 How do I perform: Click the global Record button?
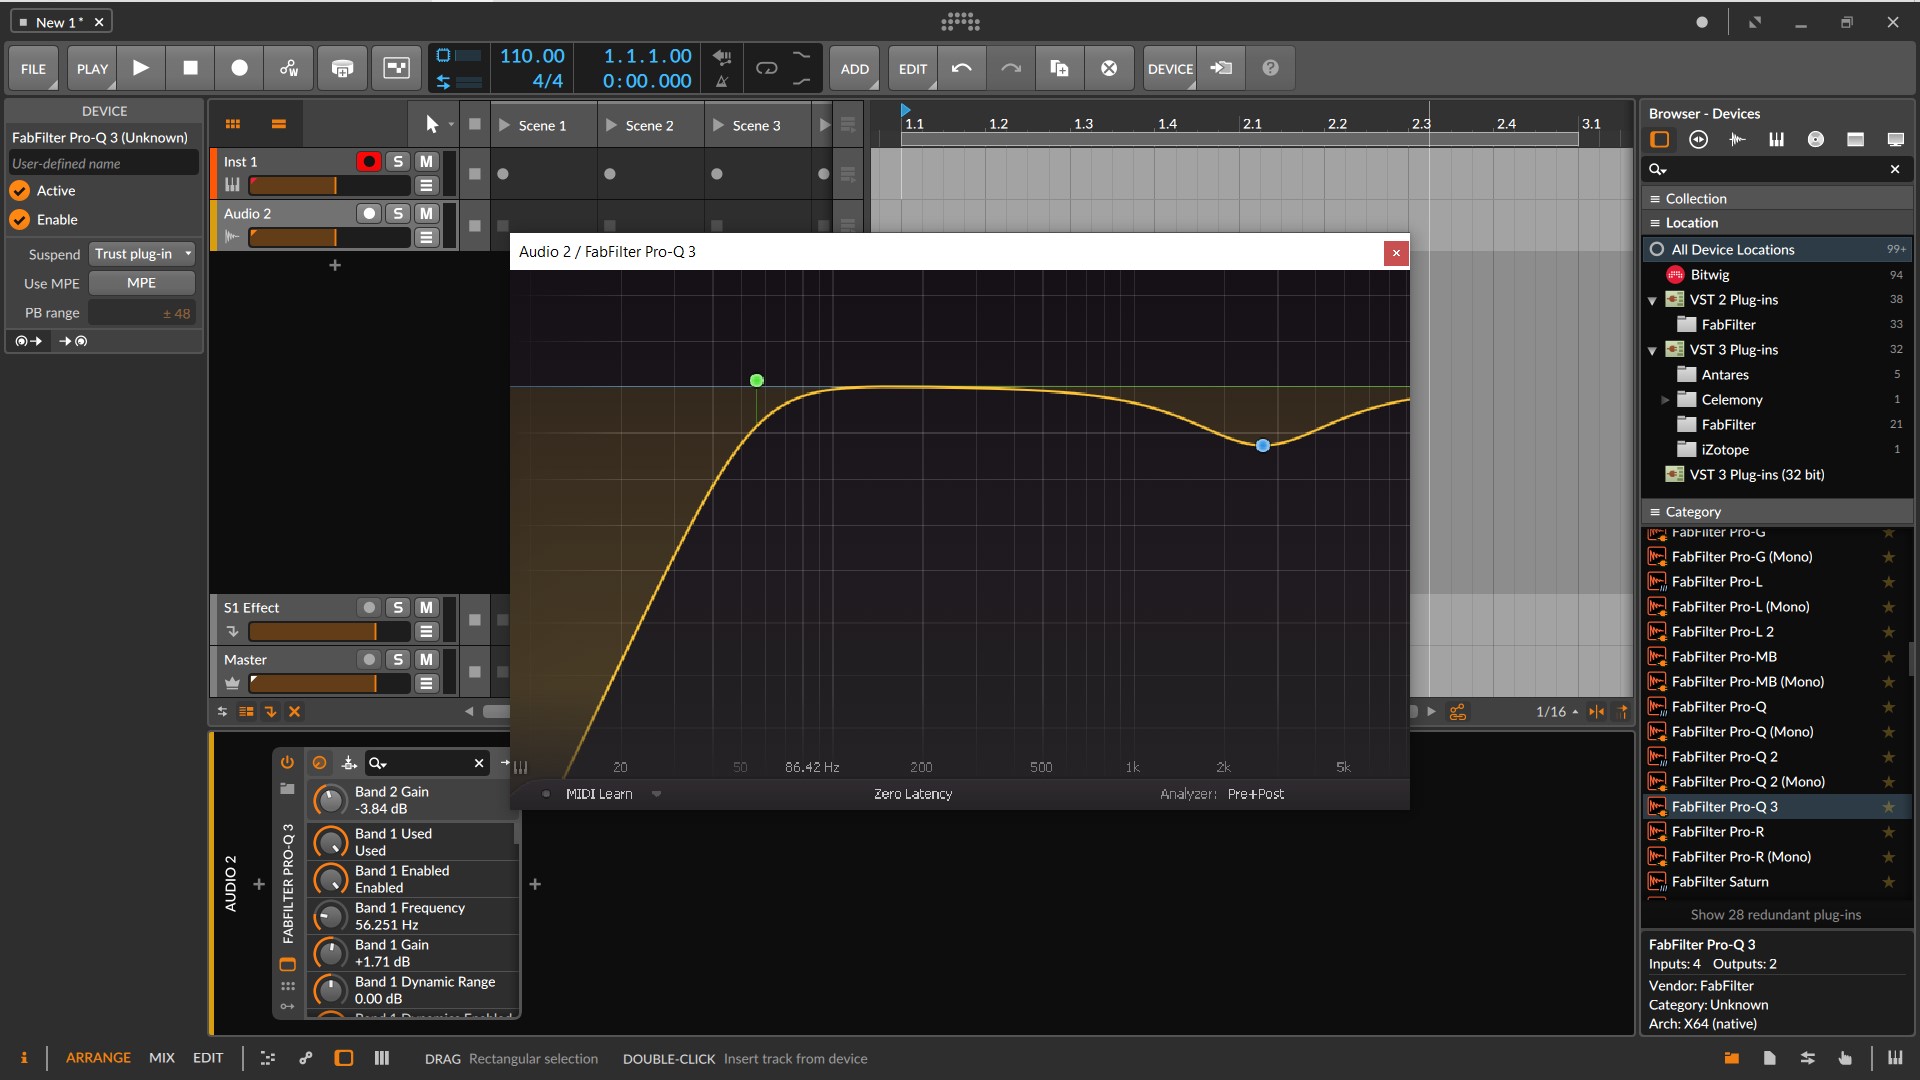click(x=239, y=68)
